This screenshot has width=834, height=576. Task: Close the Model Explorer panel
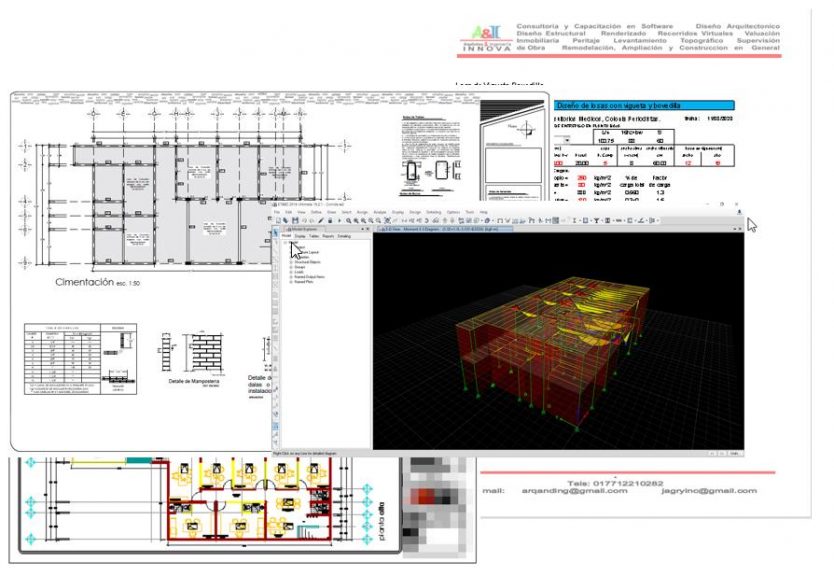click(368, 229)
